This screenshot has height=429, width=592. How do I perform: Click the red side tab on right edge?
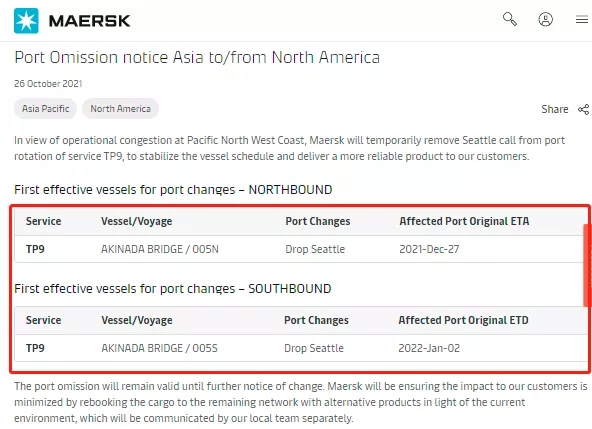tap(588, 265)
